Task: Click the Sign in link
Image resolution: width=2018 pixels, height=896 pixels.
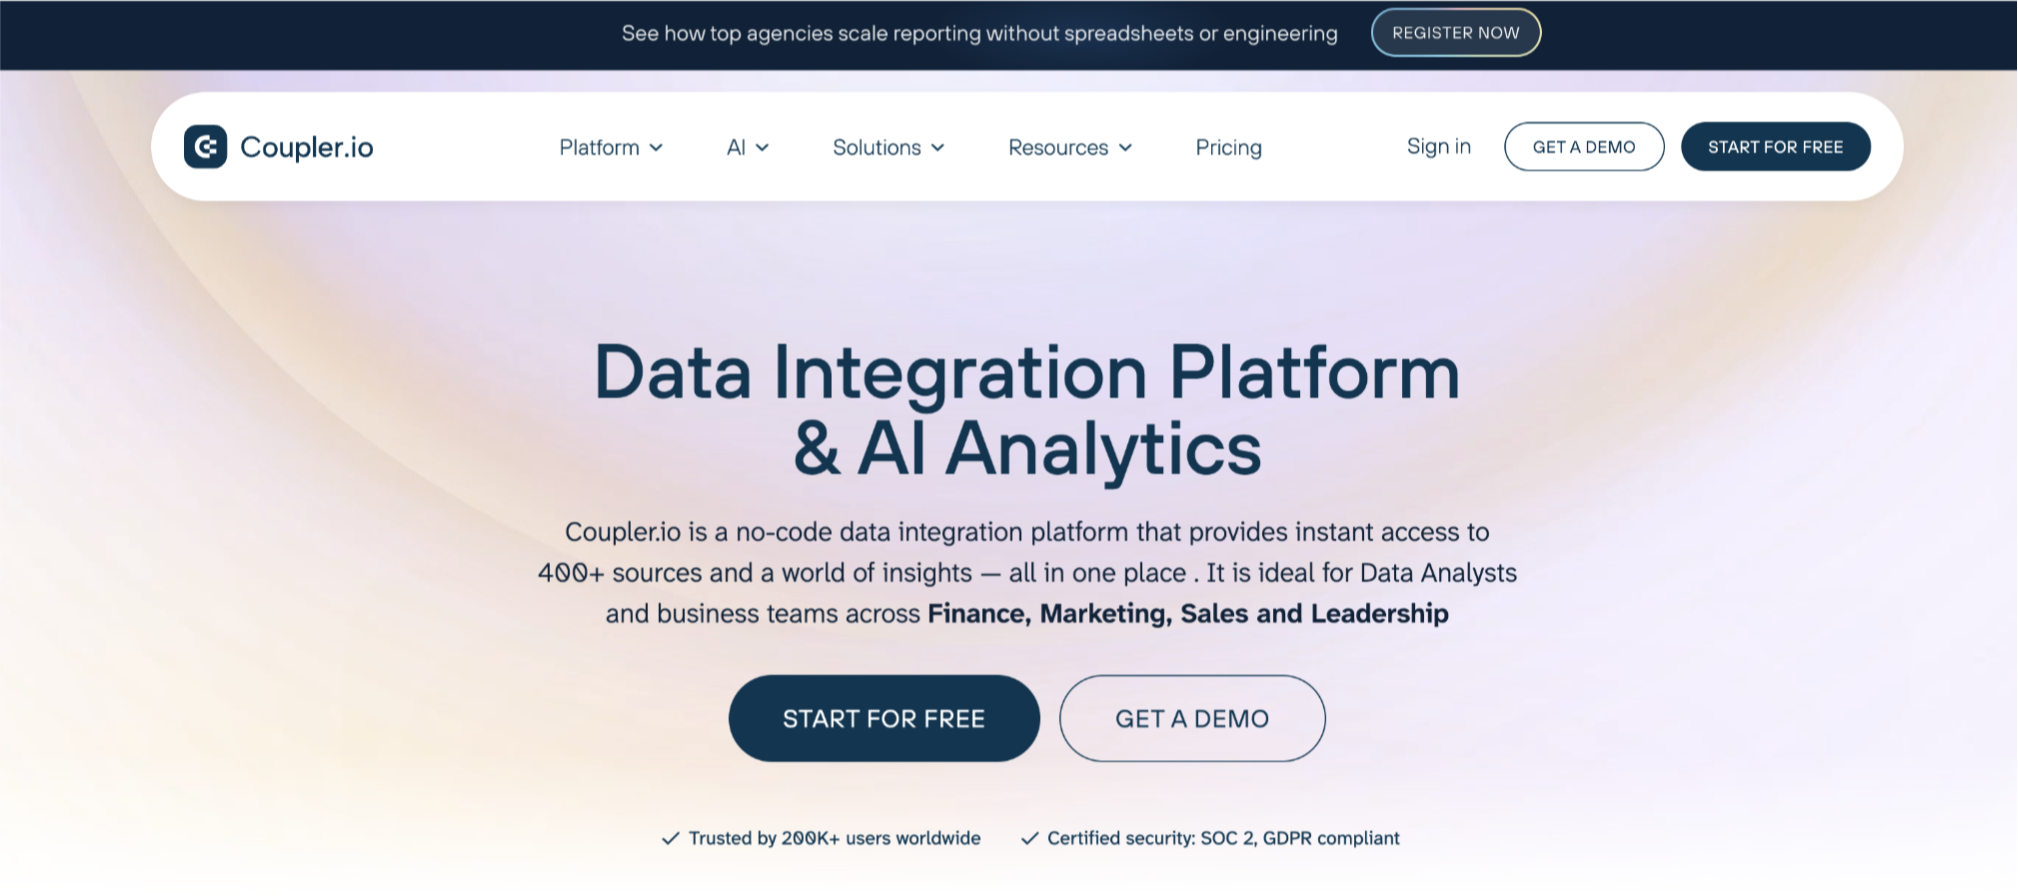Action: pyautogui.click(x=1438, y=147)
